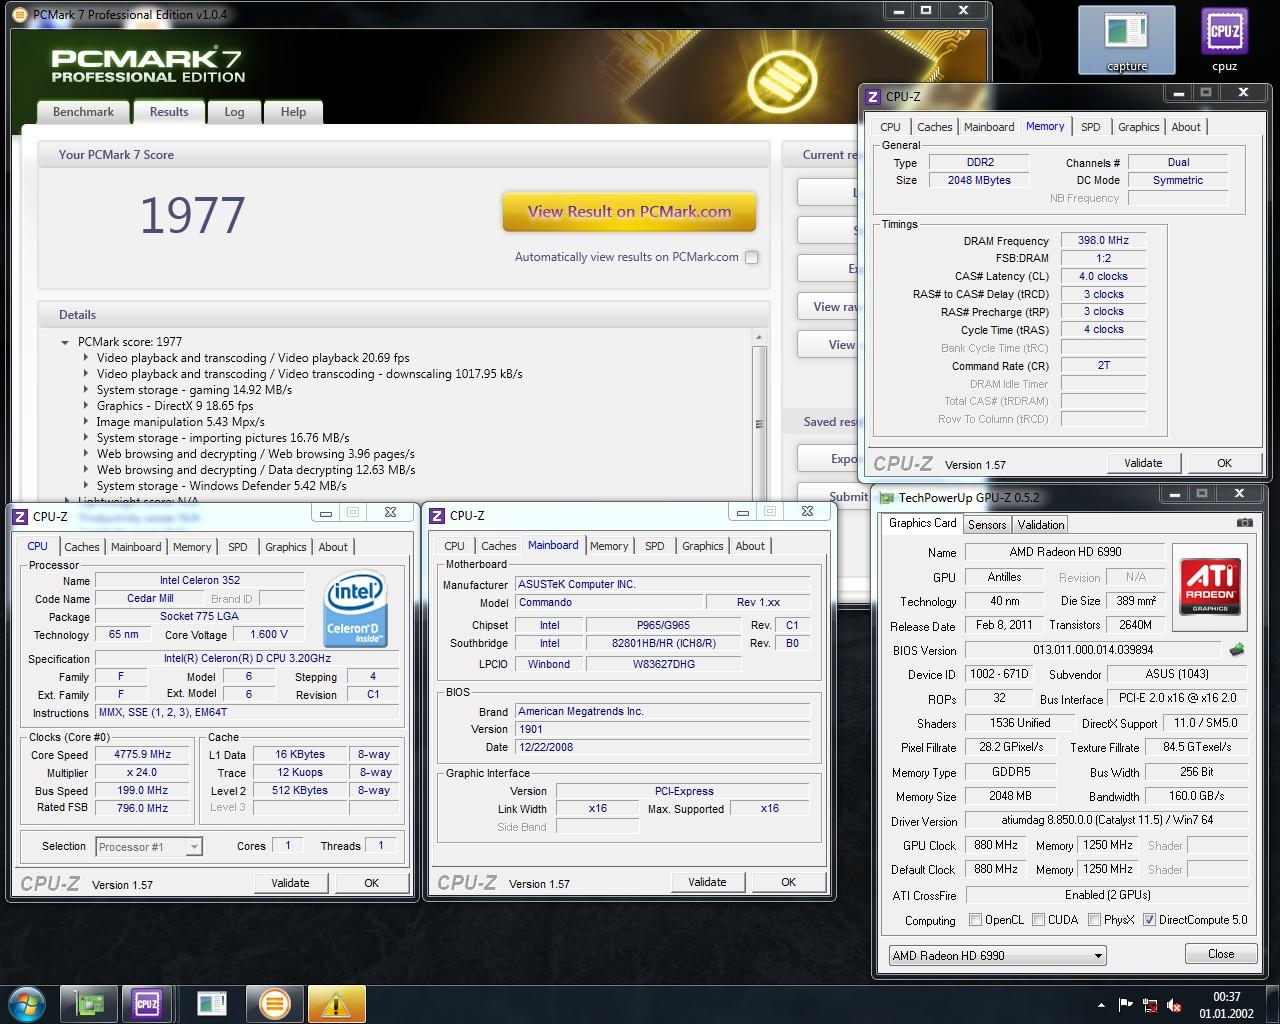
Task: Click the DRAM Frequency 398.0 MHz field
Action: tap(1103, 240)
